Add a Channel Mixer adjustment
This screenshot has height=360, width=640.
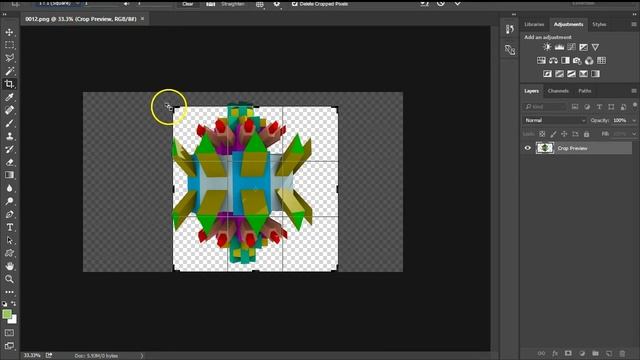[x=589, y=60]
